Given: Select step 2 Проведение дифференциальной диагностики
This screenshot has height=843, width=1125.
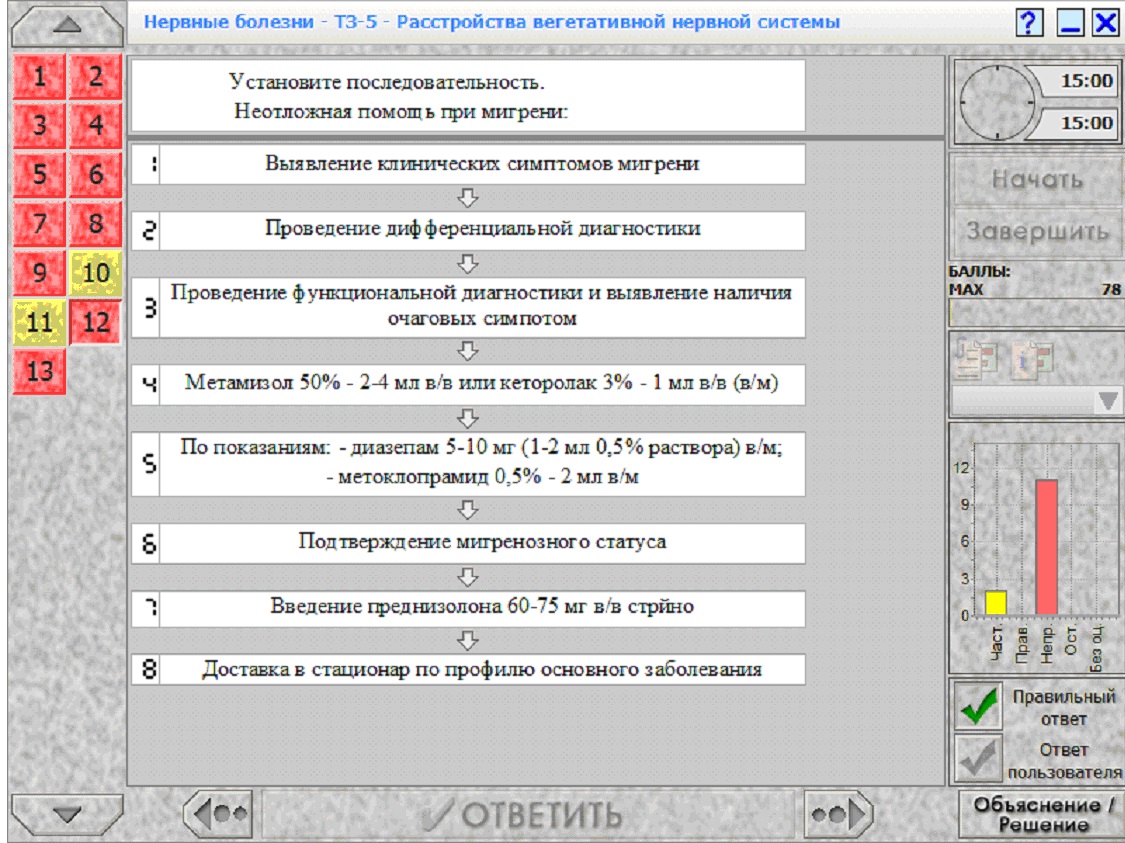Looking at the screenshot, I should 468,230.
